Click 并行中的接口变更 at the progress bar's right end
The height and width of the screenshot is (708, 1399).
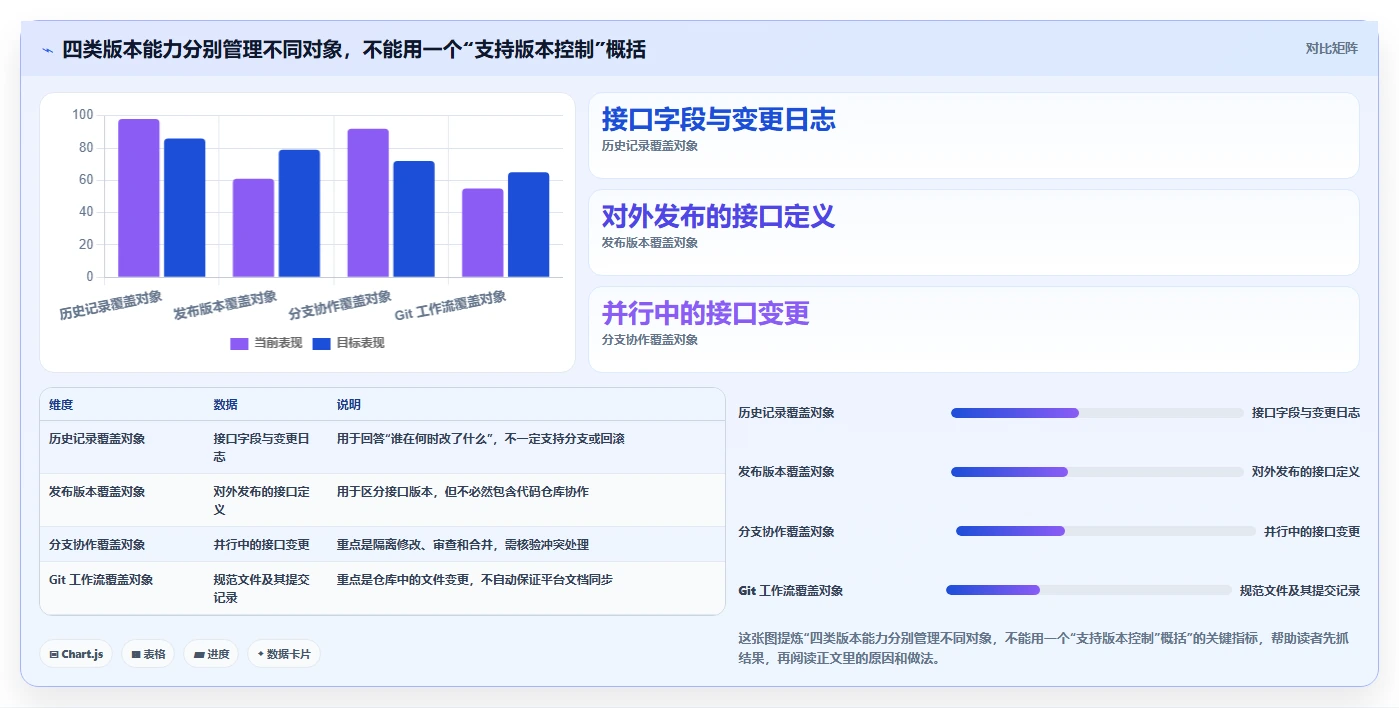[x=1312, y=532]
